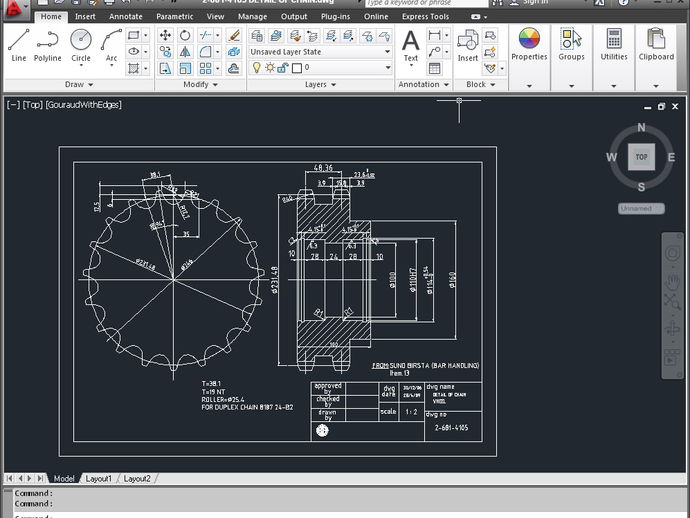Viewport: 690px width, 518px height.
Task: Open the Layer Properties manager
Action: tap(257, 35)
